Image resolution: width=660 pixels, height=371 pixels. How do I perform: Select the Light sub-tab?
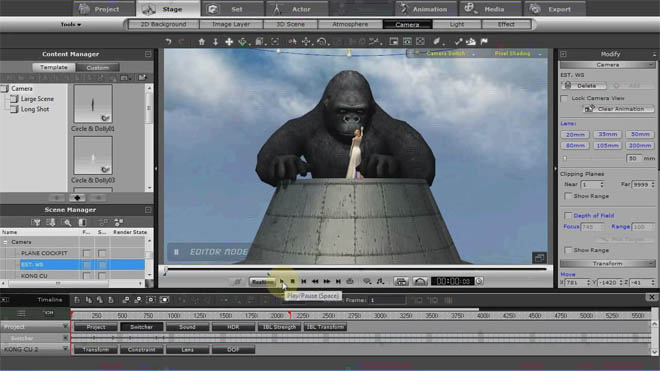click(457, 24)
